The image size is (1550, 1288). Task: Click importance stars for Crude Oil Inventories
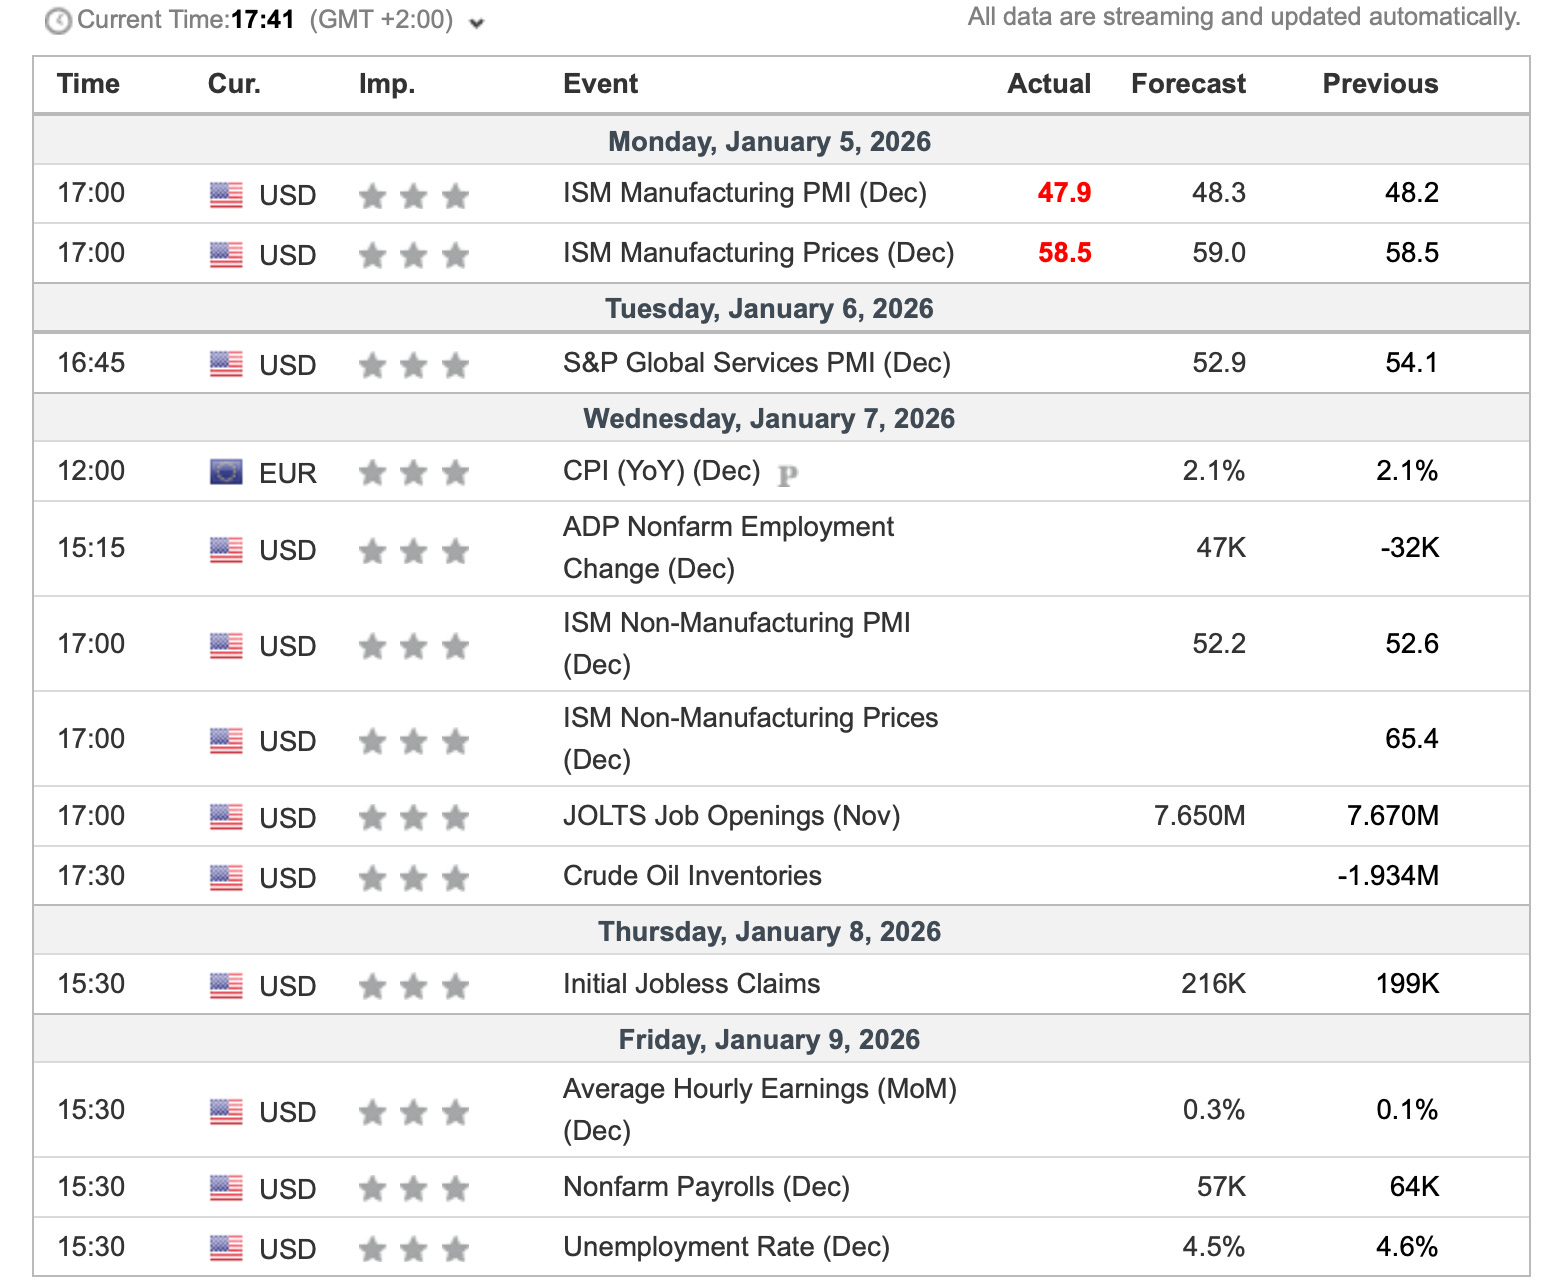pyautogui.click(x=414, y=878)
